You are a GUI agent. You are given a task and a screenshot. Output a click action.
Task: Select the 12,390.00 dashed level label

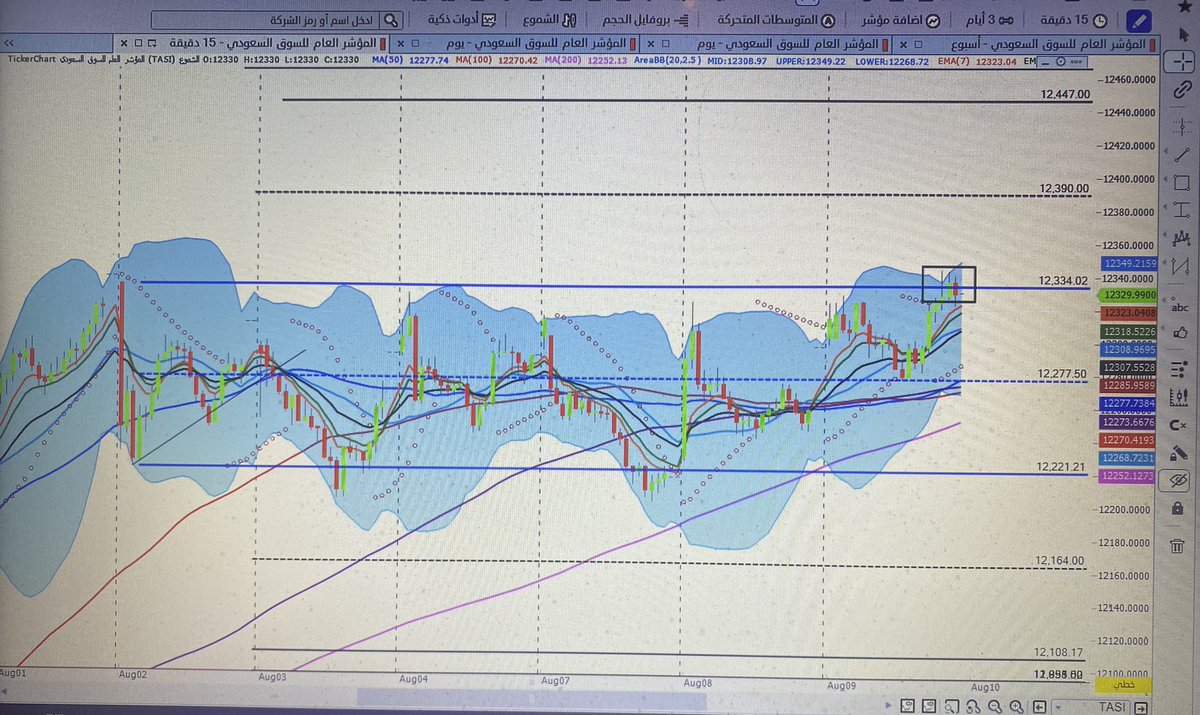point(1064,187)
